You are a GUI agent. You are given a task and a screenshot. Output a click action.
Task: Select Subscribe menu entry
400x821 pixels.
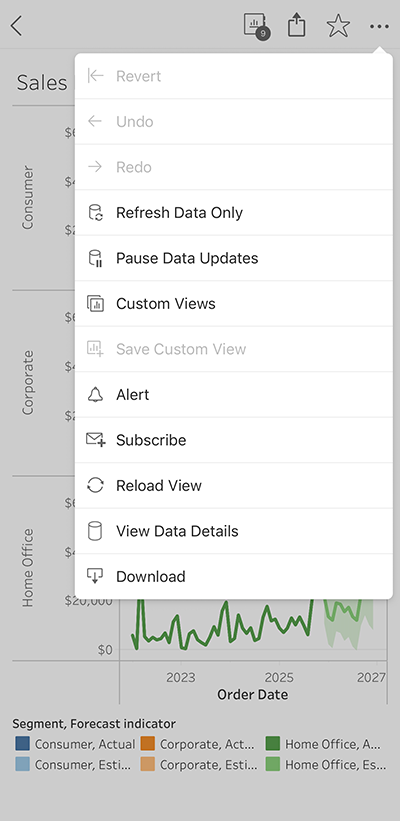click(234, 440)
